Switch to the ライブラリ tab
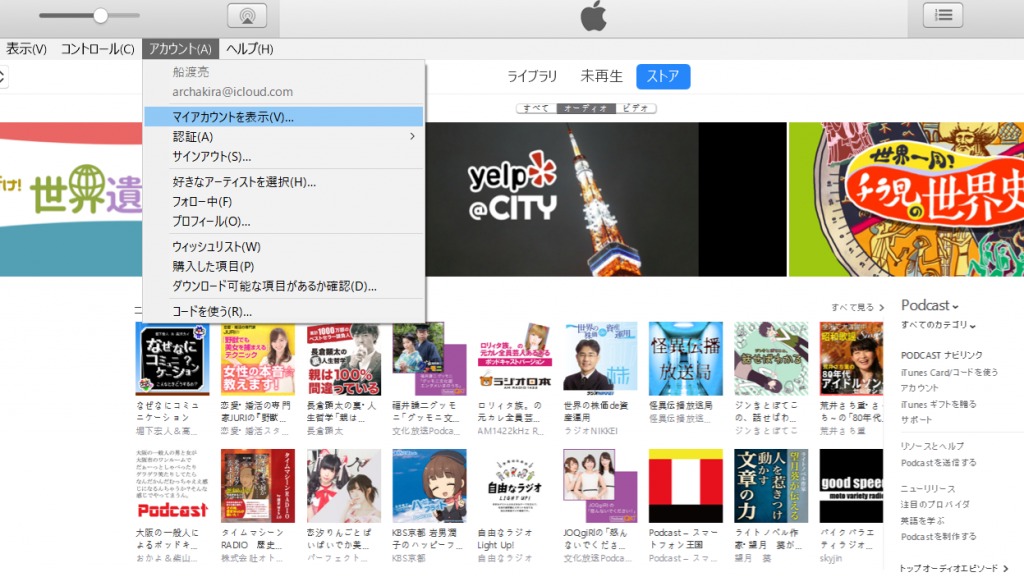 click(x=532, y=76)
